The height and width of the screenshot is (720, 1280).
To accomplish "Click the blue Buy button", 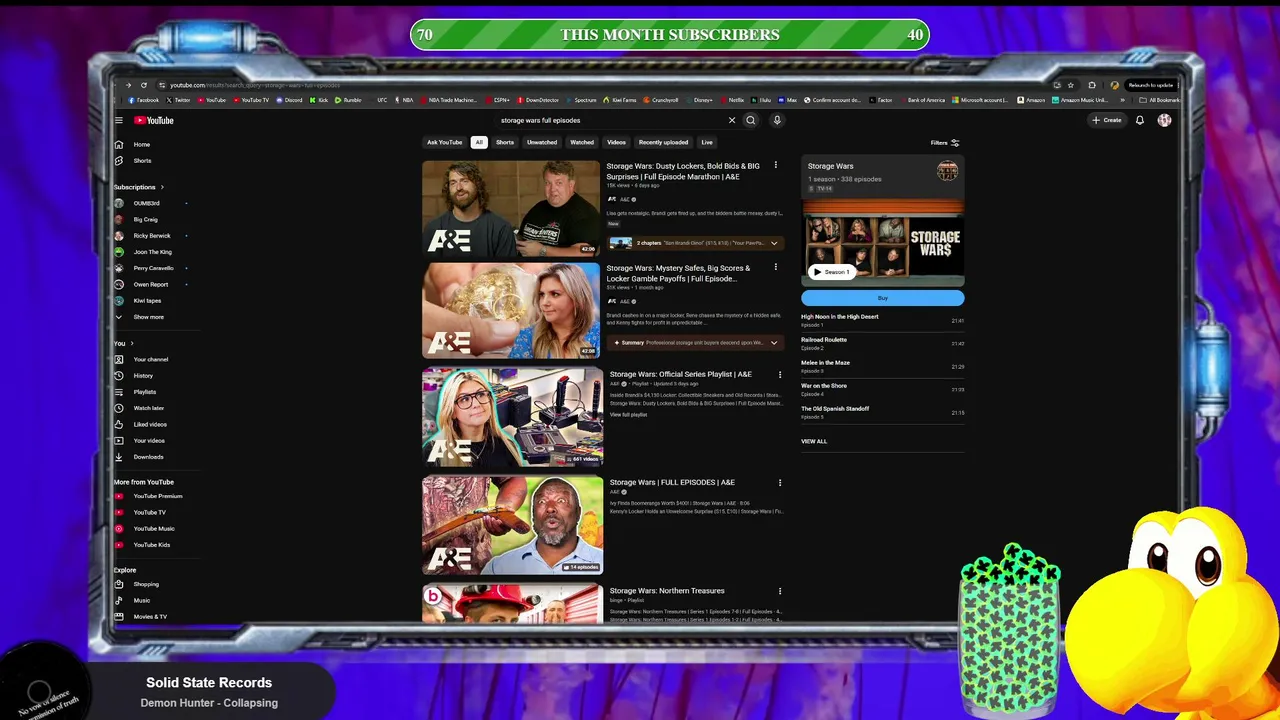I will pyautogui.click(x=883, y=298).
